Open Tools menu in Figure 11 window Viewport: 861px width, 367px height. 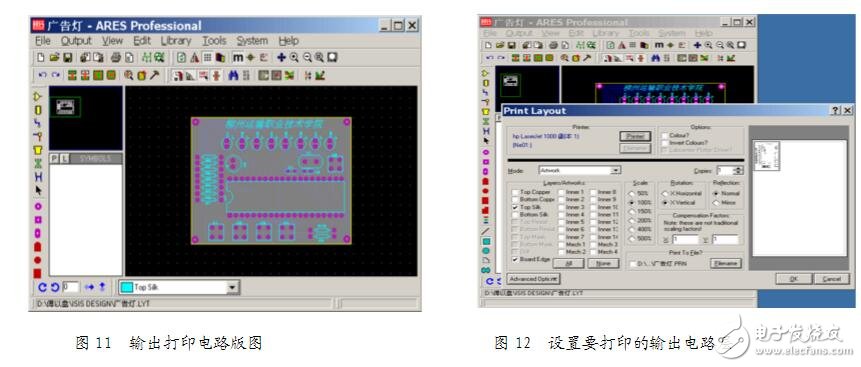tap(214, 41)
